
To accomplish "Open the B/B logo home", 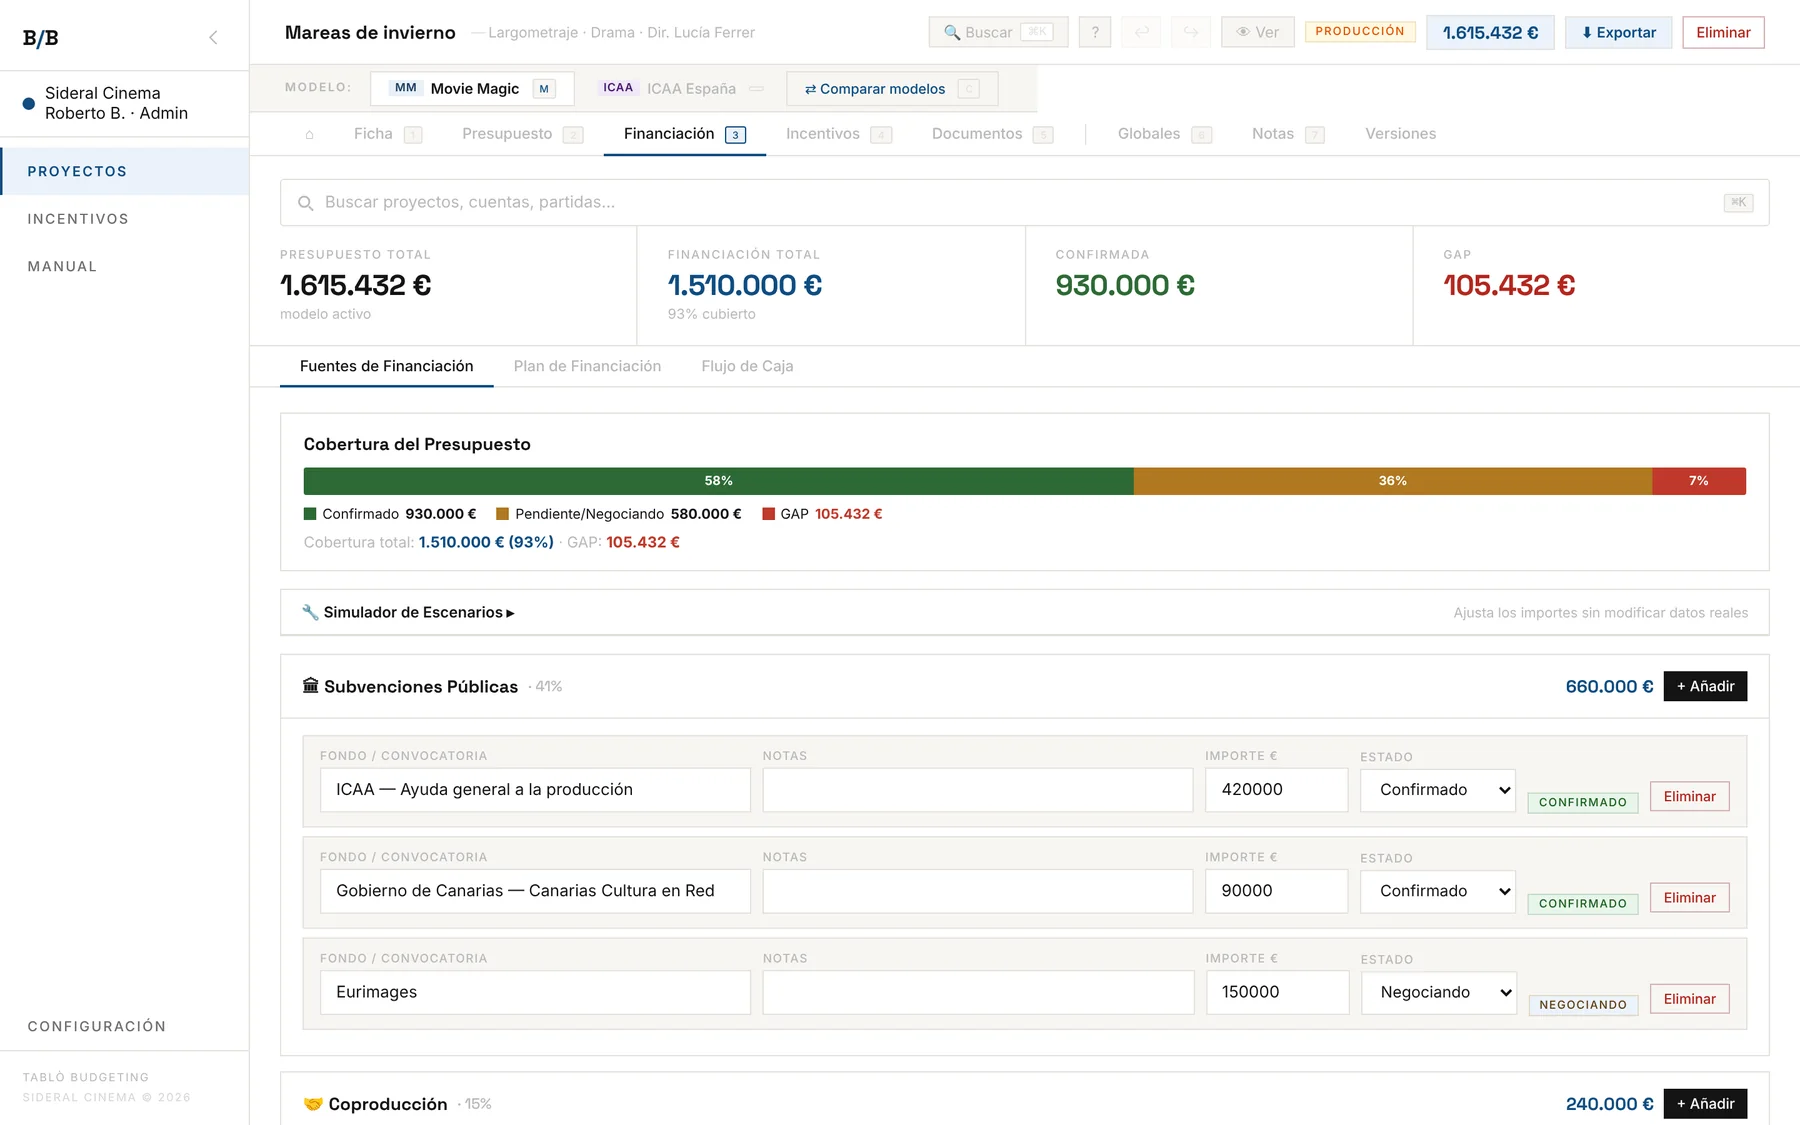I will [x=41, y=38].
